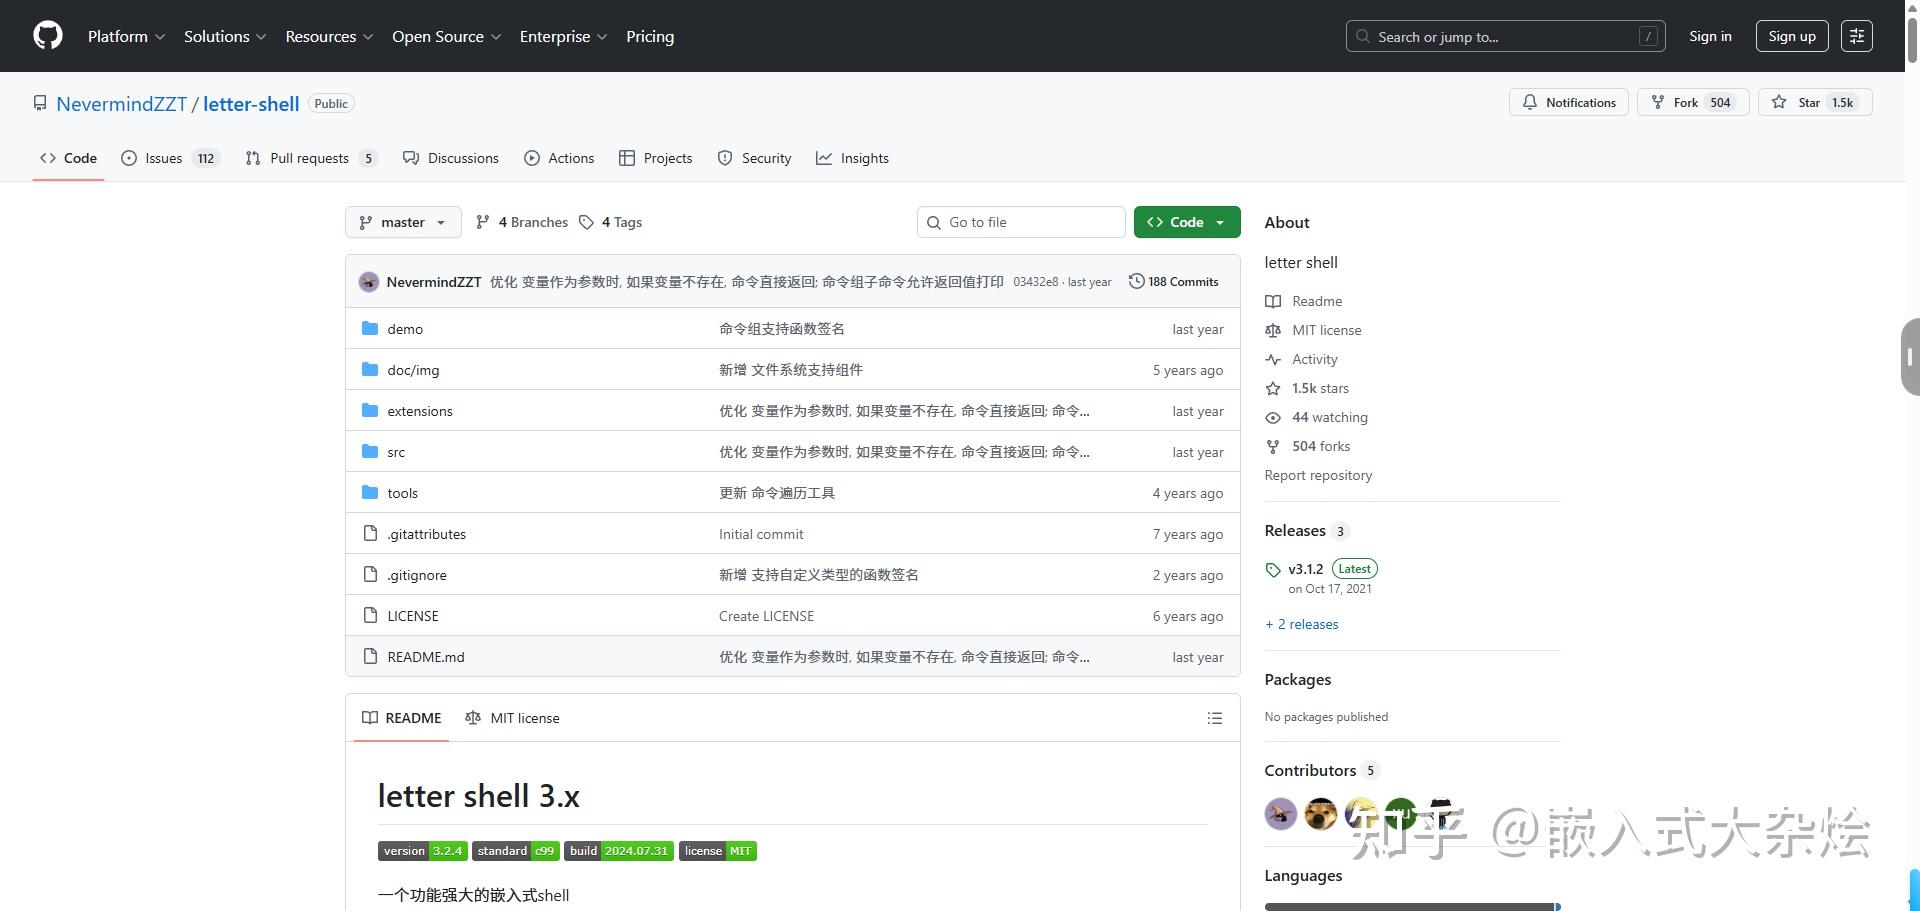This screenshot has width=1920, height=911.
Task: Click the build 2024.07.31 badge
Action: click(x=619, y=851)
